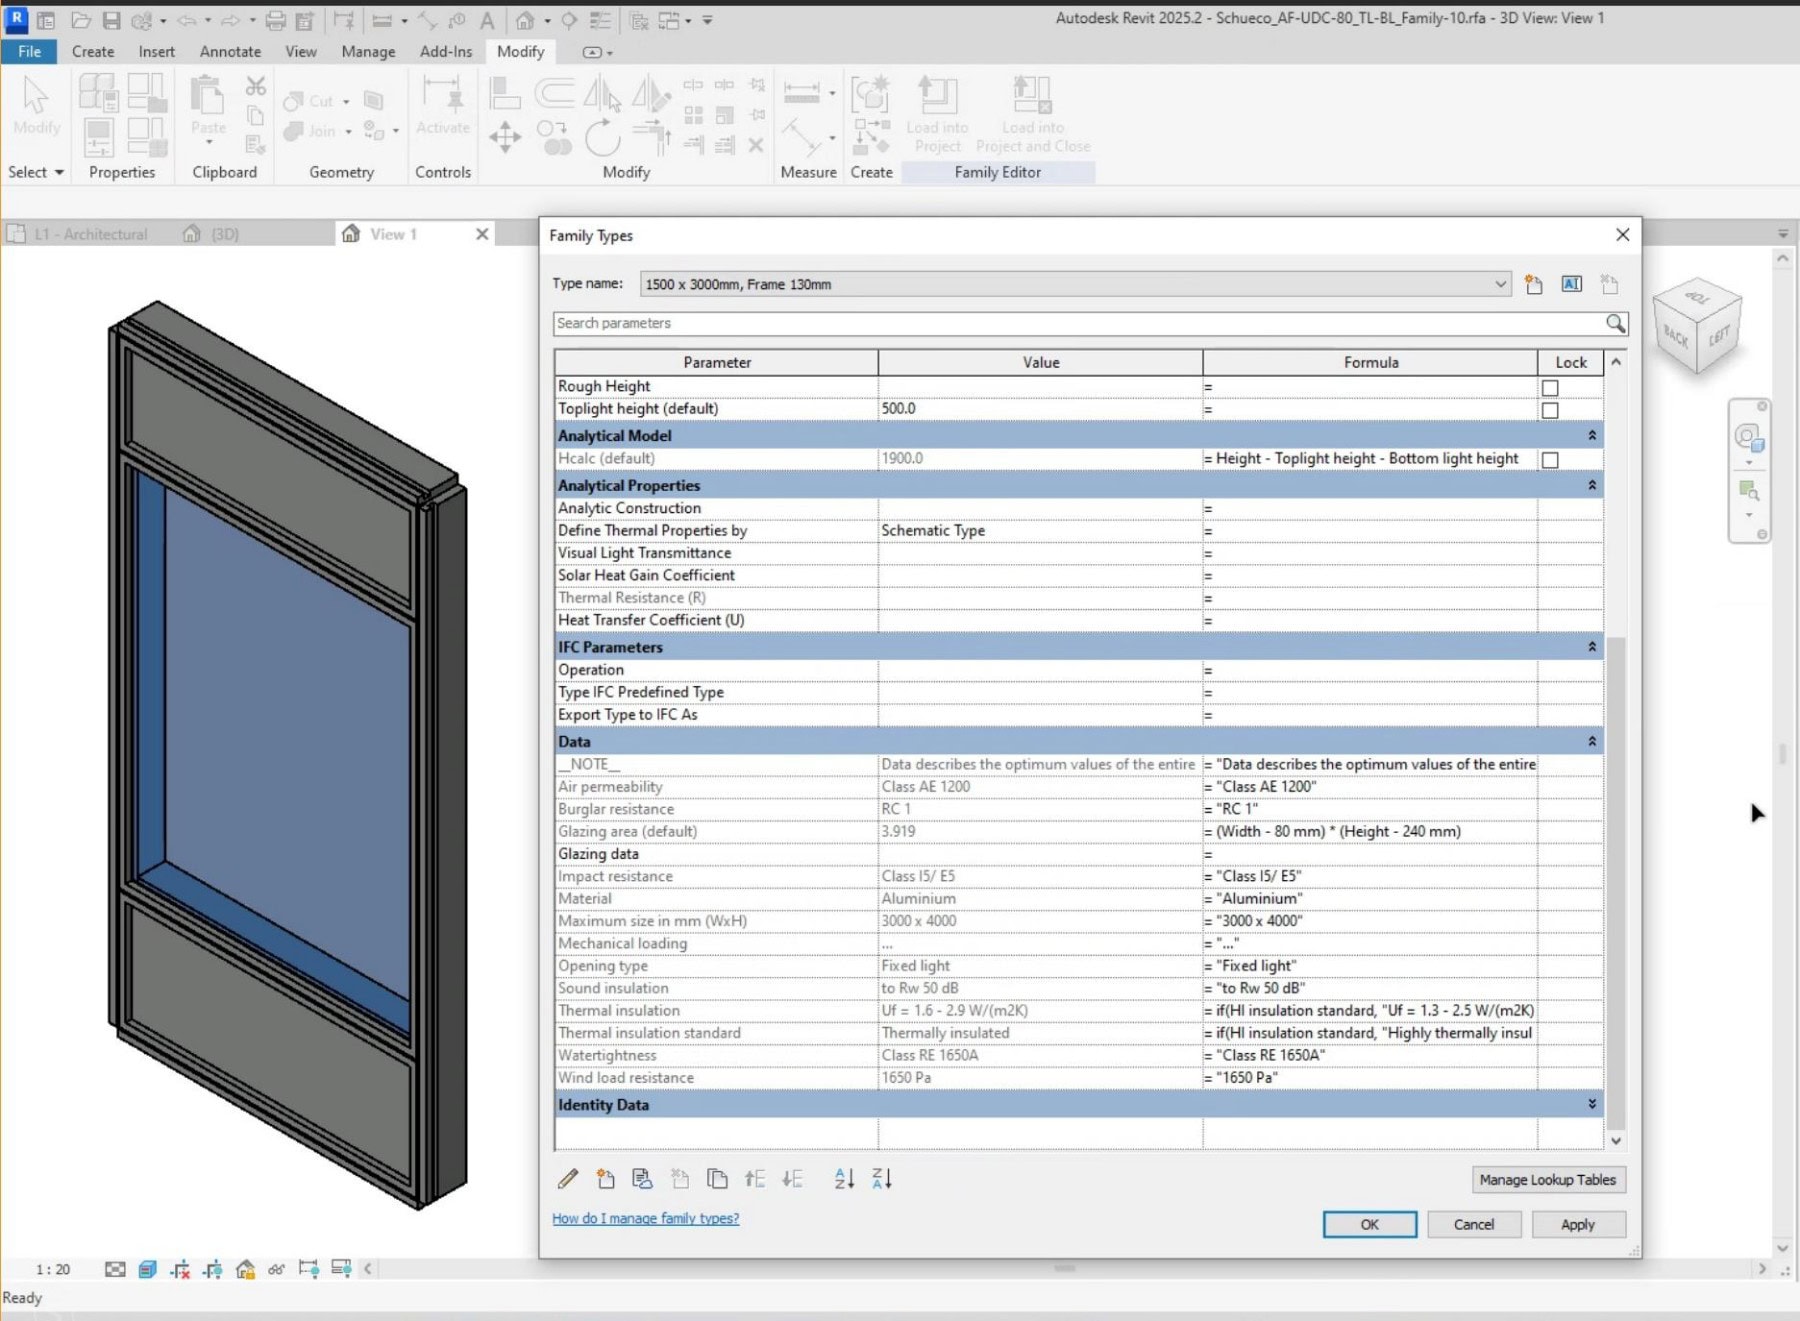The height and width of the screenshot is (1321, 1800).
Task: Open the How do I manage family types link
Action: (645, 1218)
